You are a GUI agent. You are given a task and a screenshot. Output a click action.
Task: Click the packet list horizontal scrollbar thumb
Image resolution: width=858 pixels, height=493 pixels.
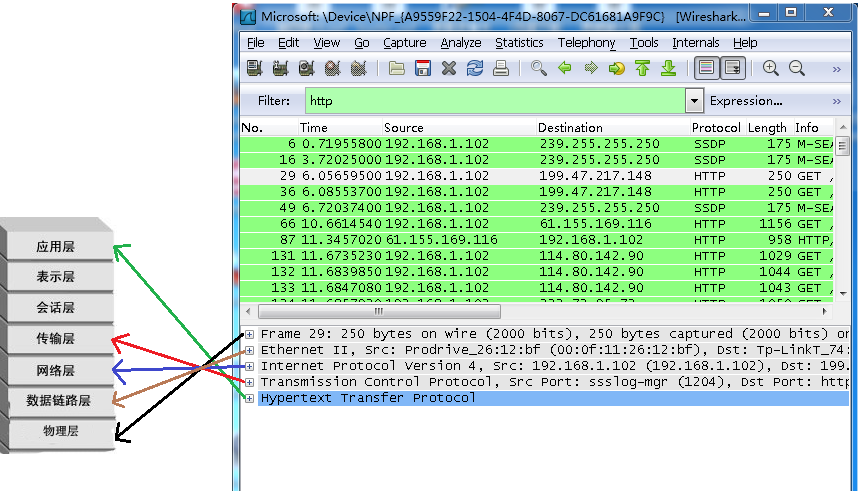click(x=379, y=311)
